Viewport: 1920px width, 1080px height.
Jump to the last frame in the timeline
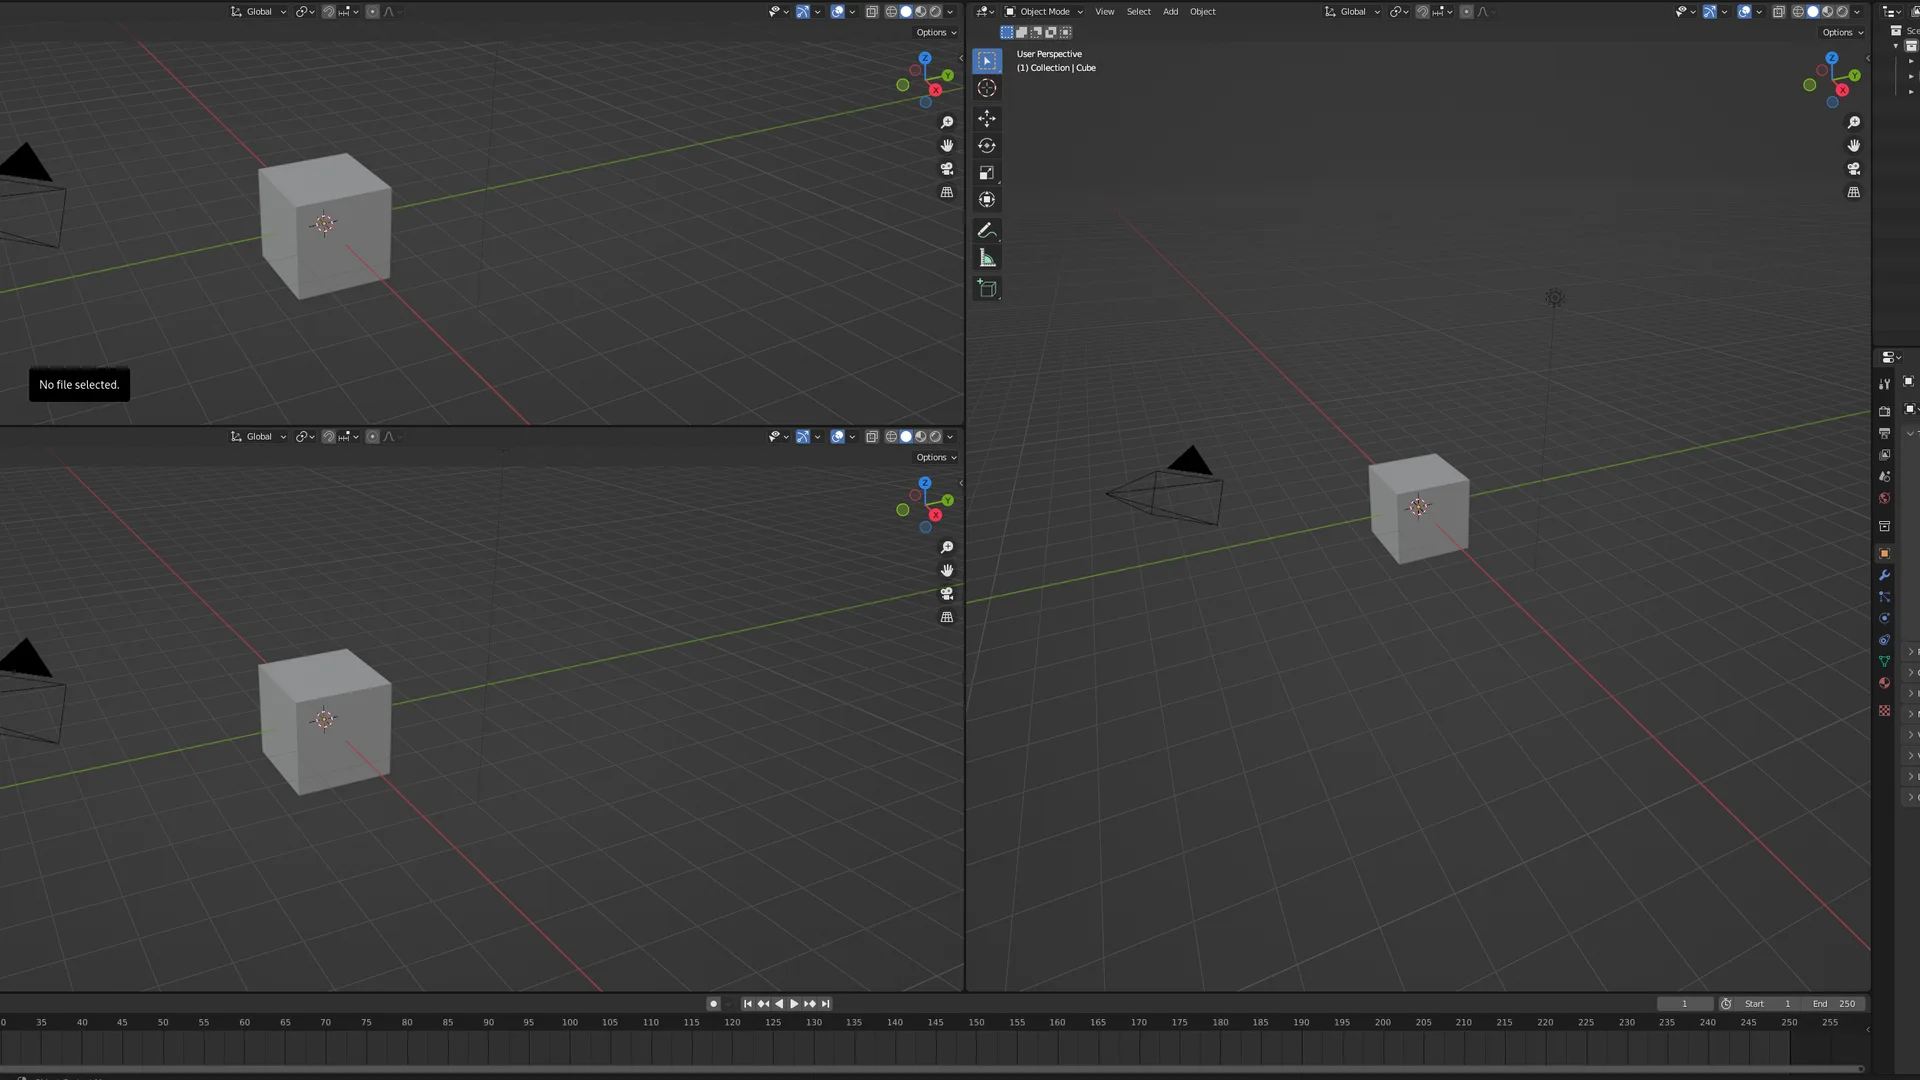(x=826, y=1004)
